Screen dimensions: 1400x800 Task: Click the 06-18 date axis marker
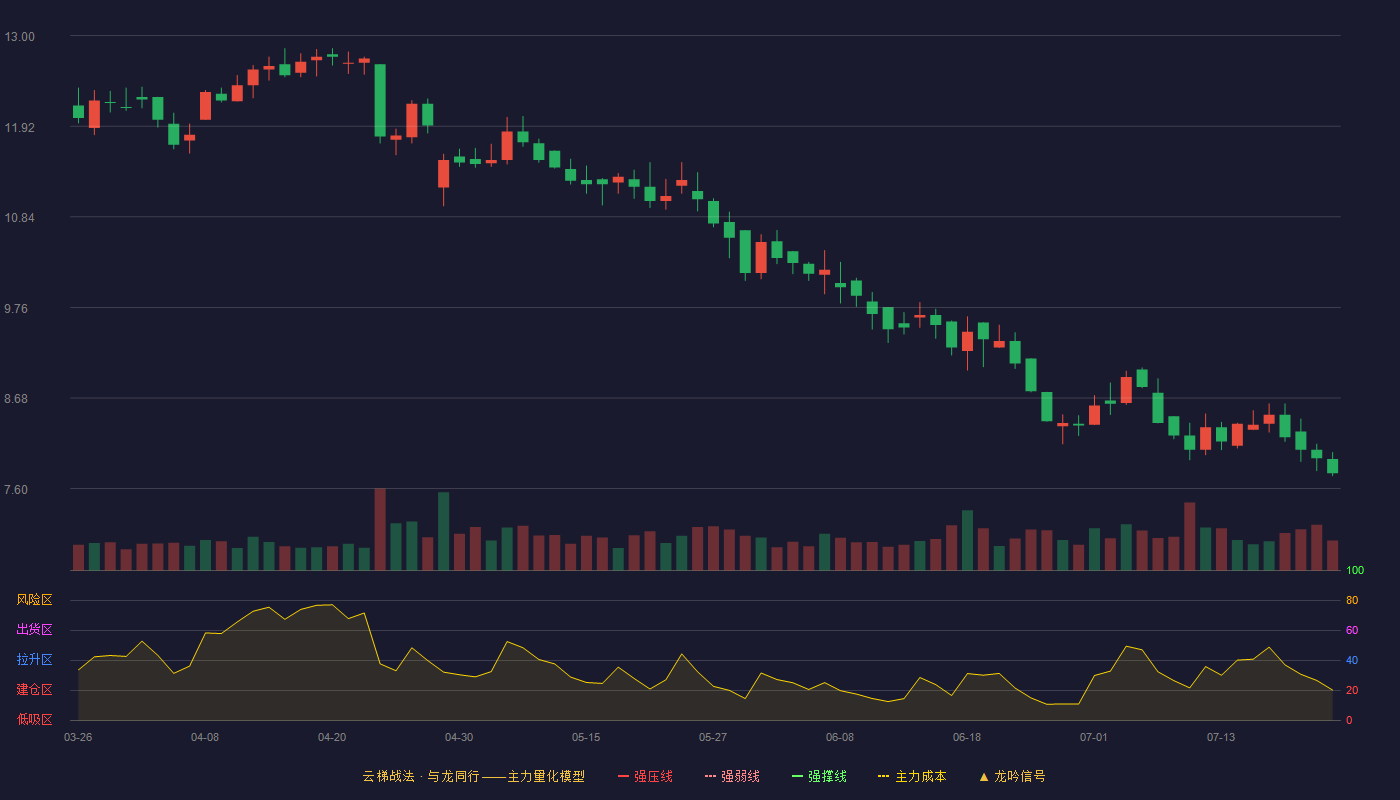(x=967, y=737)
